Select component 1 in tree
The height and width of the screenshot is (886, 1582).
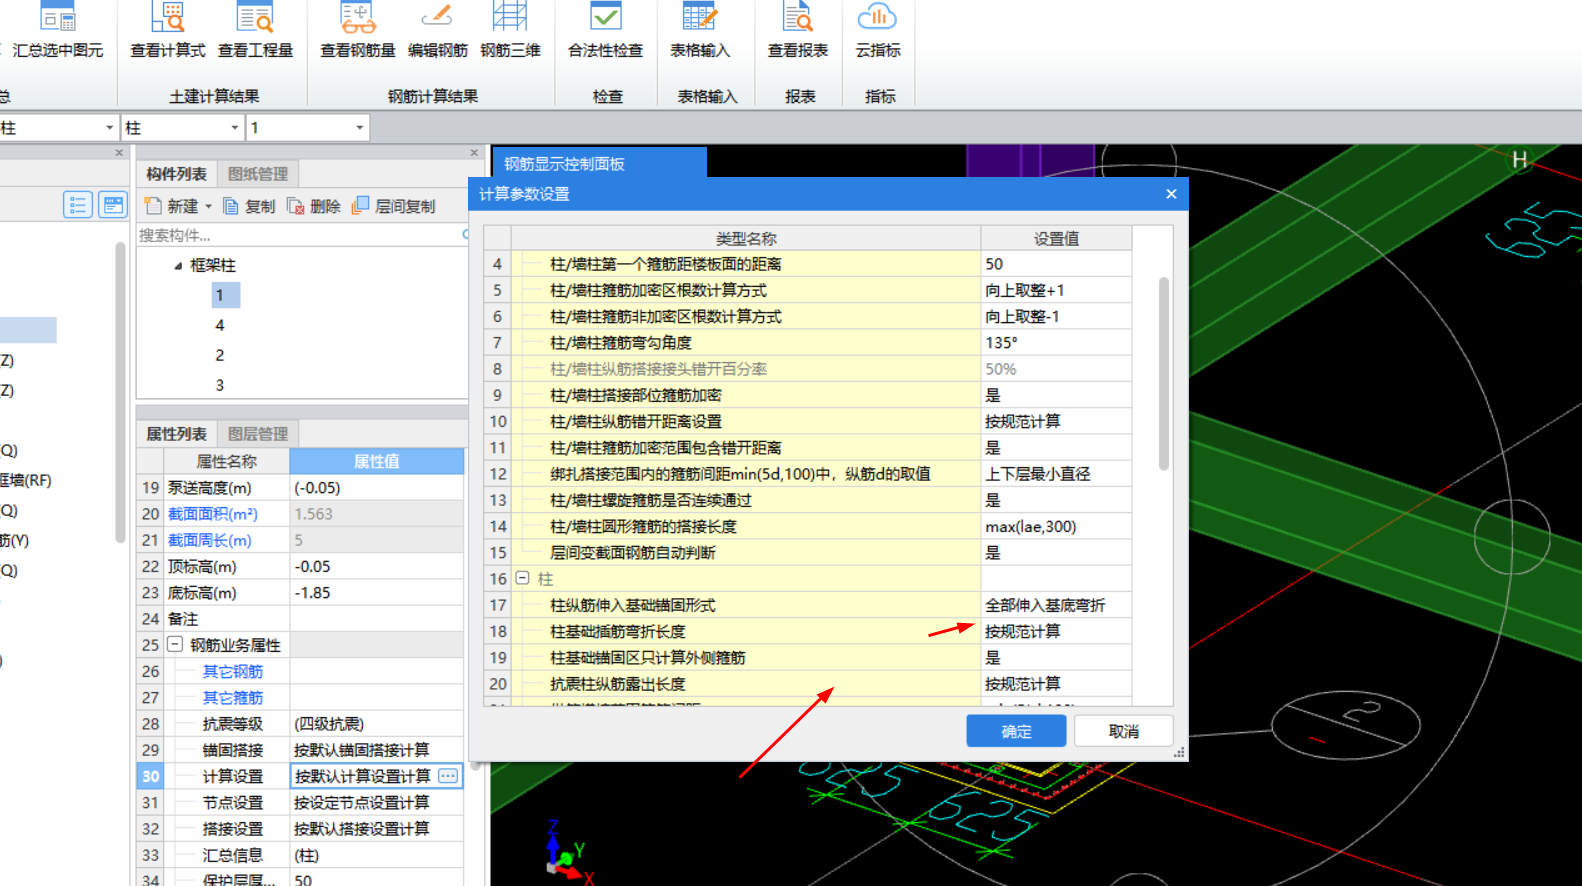coord(225,295)
